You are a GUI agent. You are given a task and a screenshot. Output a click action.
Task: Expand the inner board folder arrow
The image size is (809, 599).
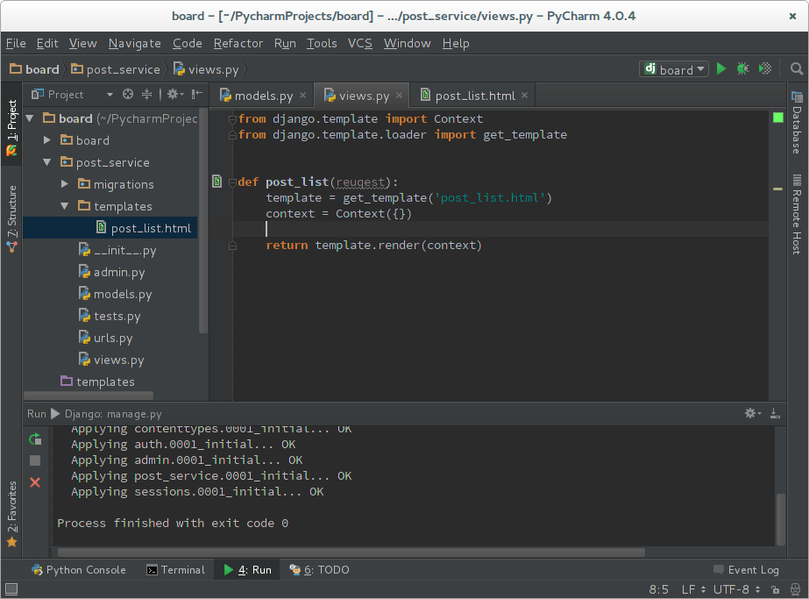point(47,140)
